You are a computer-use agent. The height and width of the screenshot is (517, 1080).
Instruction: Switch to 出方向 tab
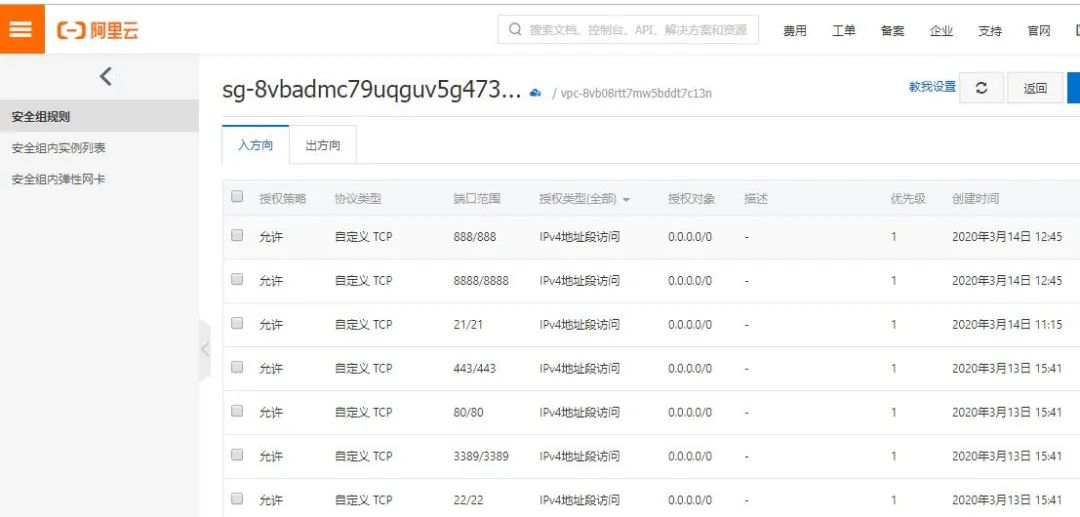pos(323,145)
